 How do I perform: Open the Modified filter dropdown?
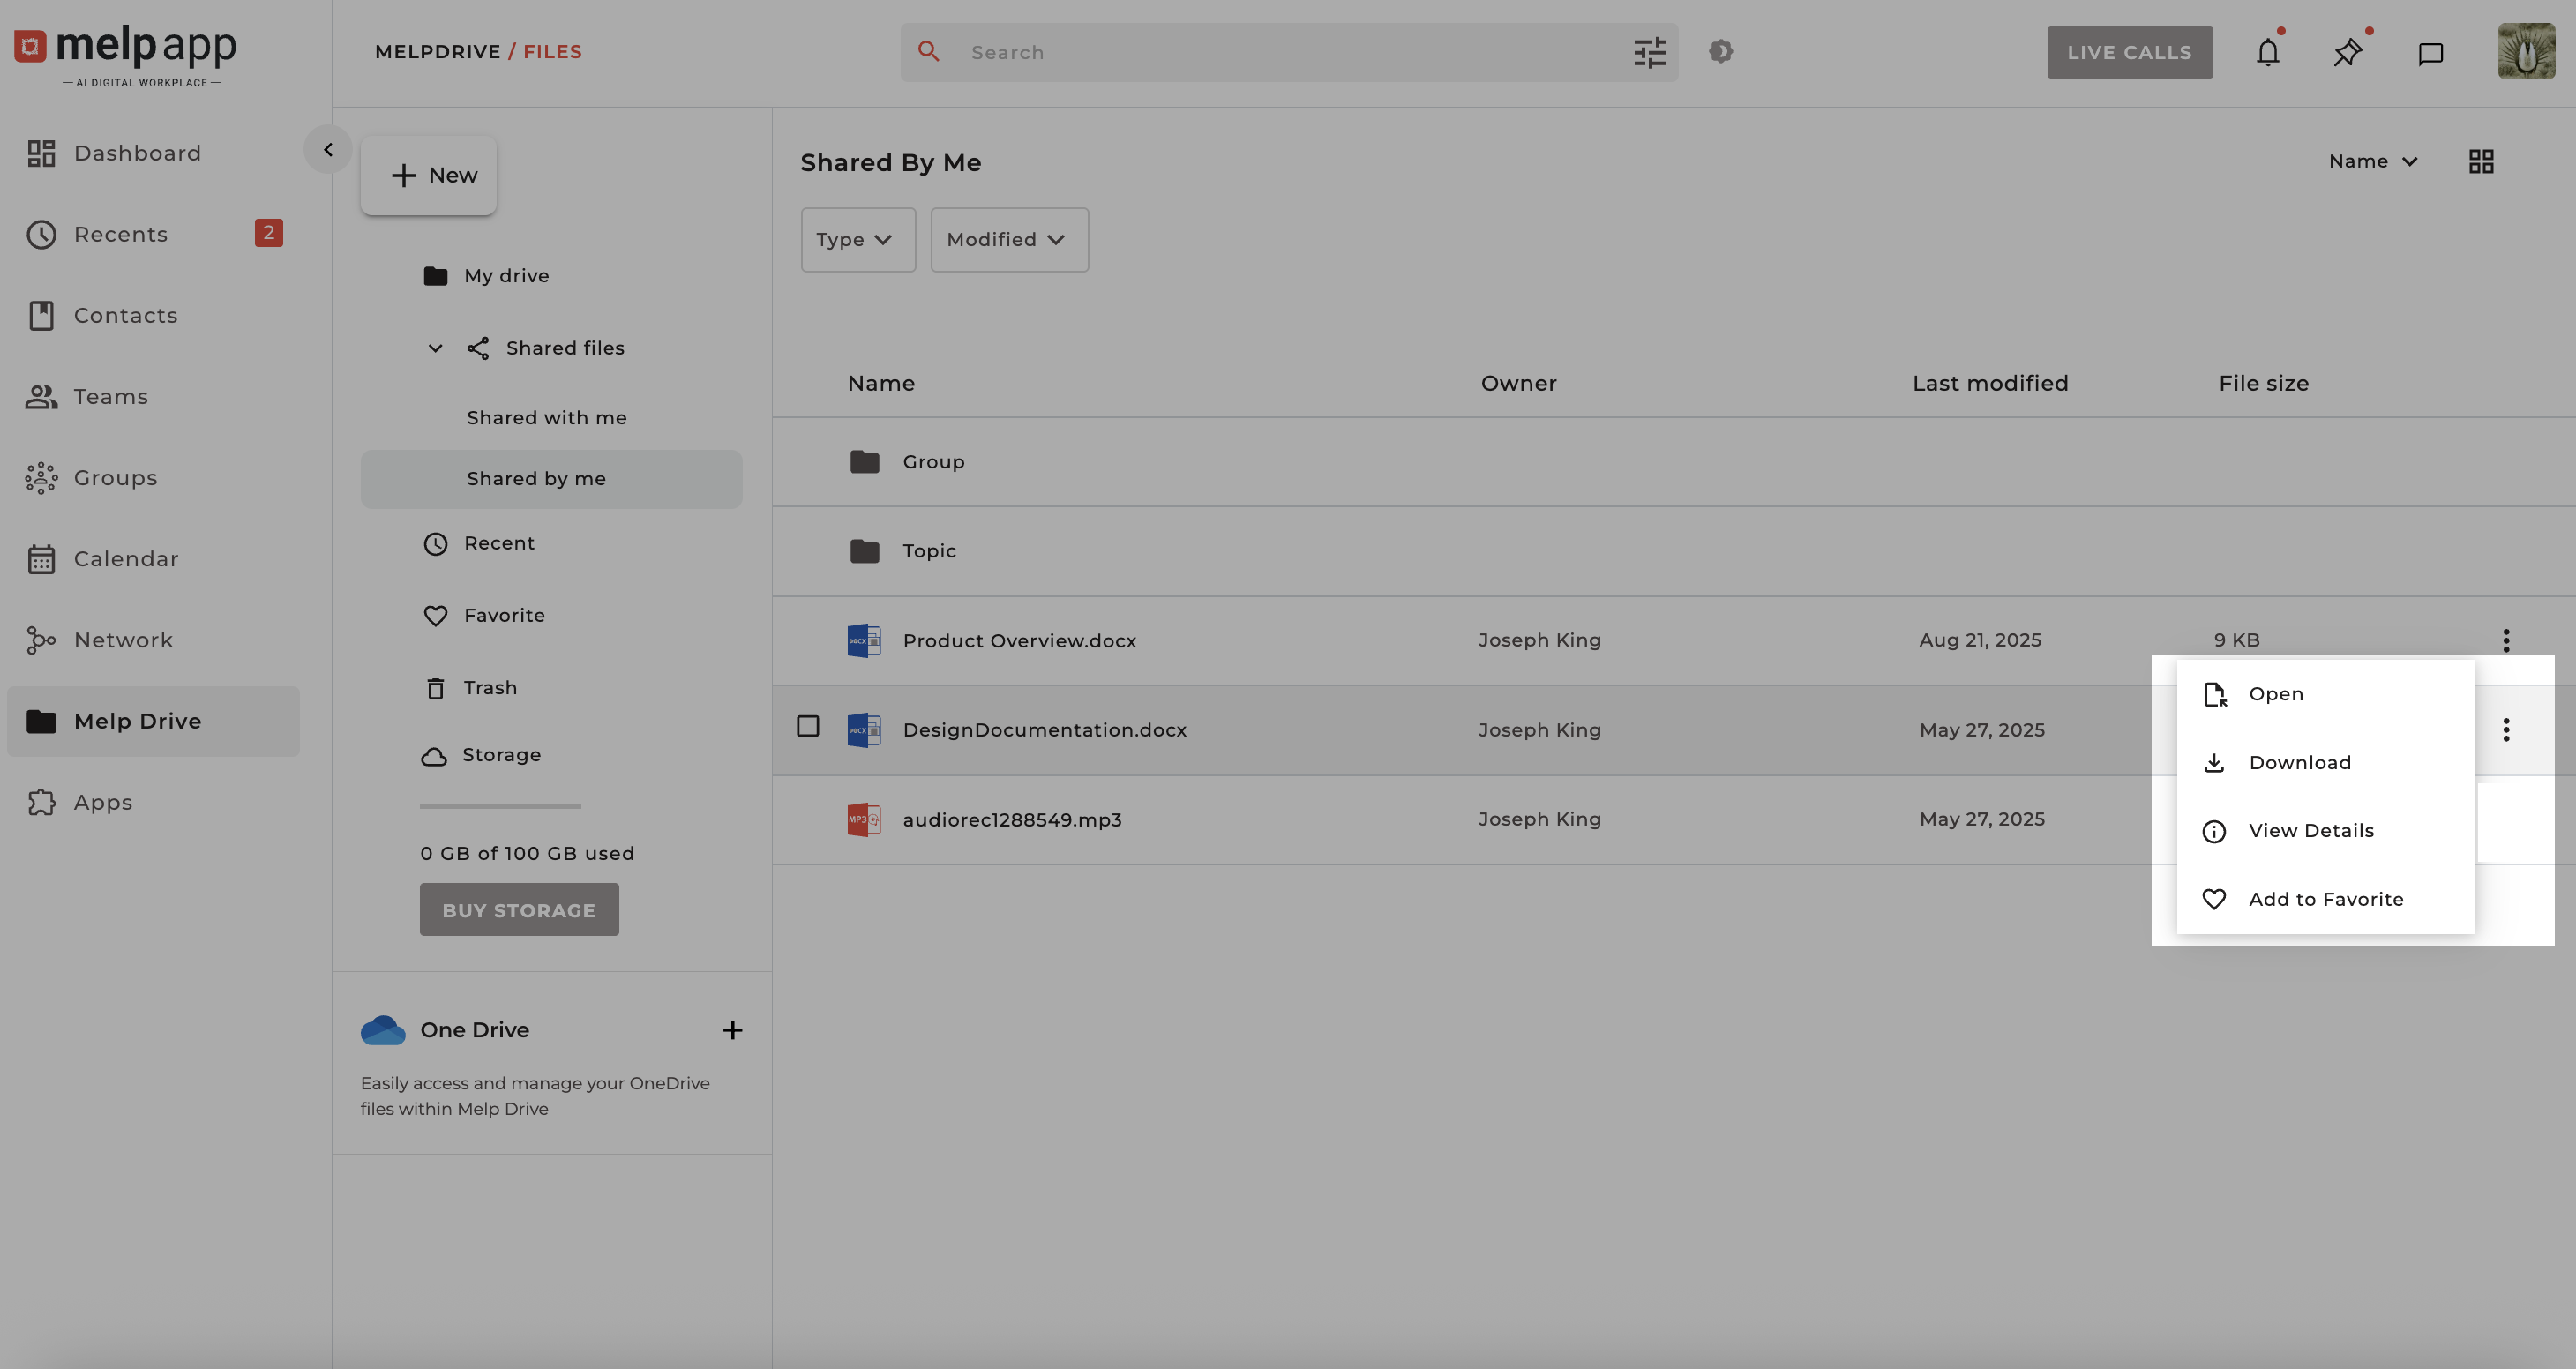pos(1008,240)
